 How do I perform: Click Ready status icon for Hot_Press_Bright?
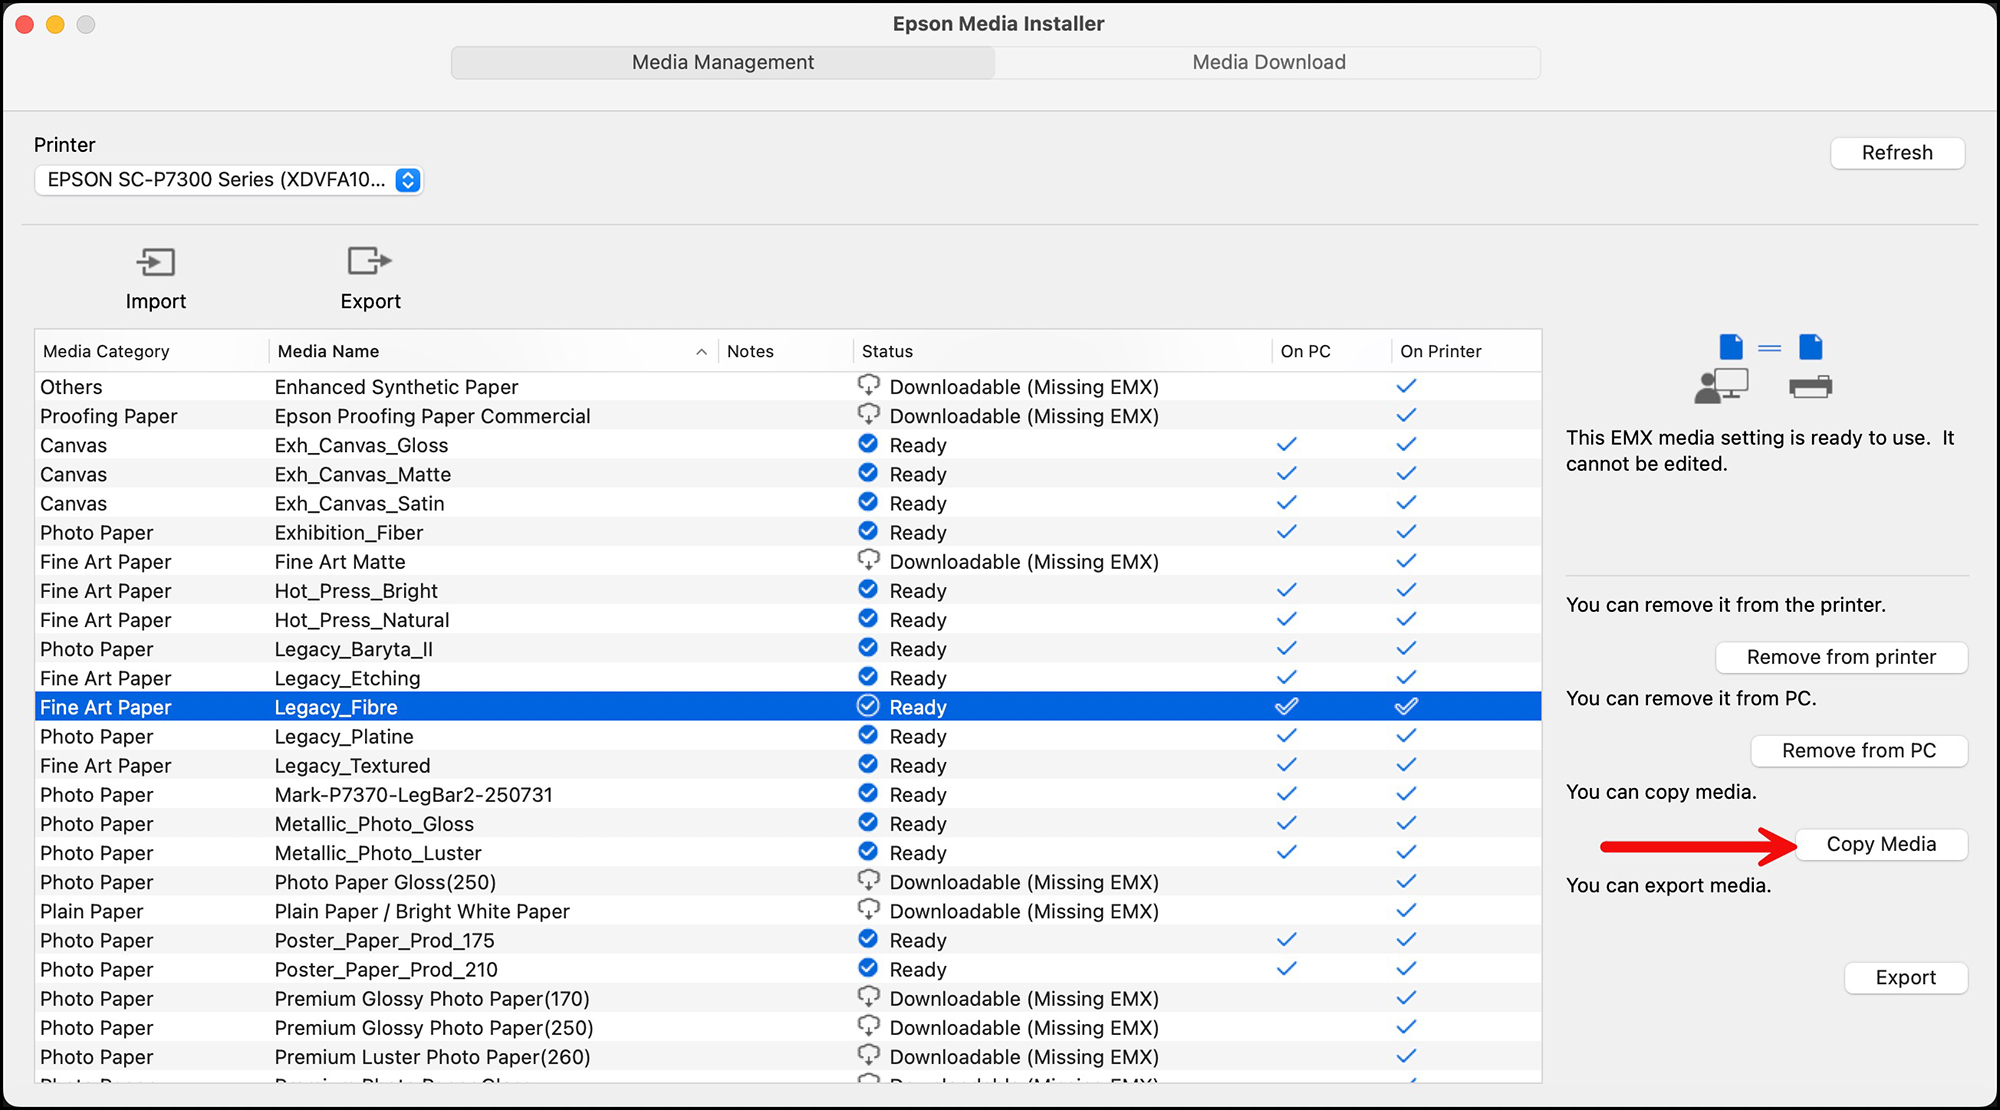868,589
